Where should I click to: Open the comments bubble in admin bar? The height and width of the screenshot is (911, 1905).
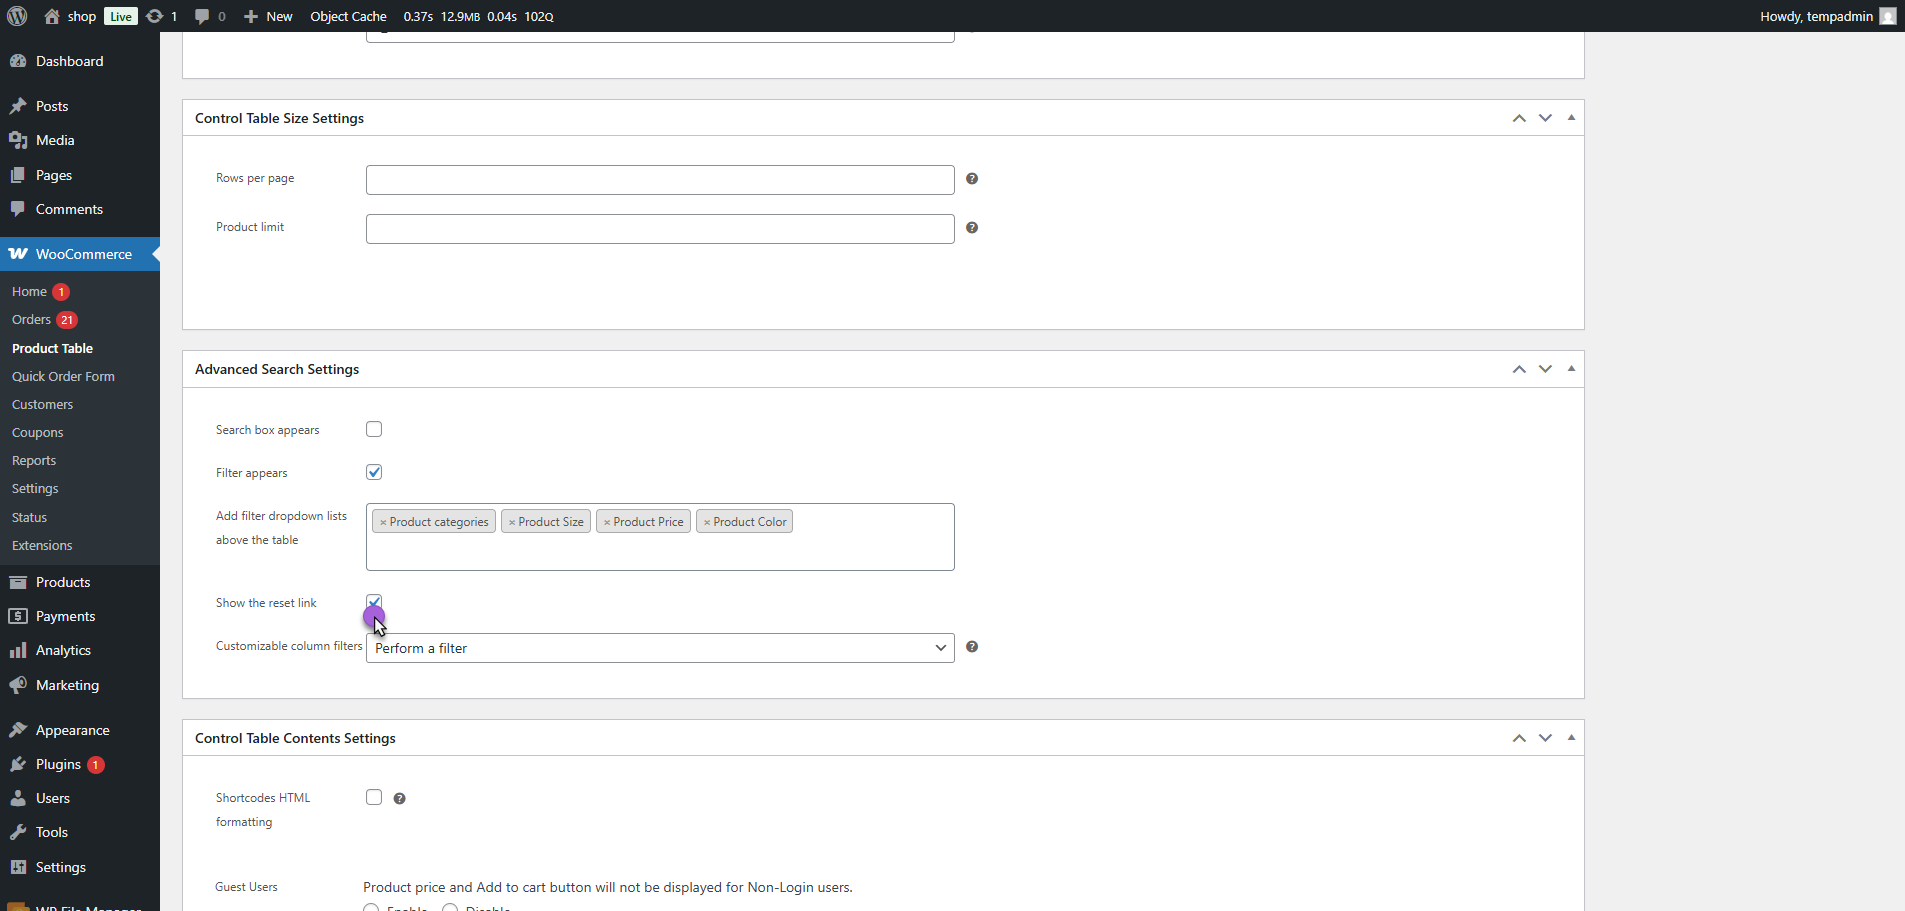[210, 16]
